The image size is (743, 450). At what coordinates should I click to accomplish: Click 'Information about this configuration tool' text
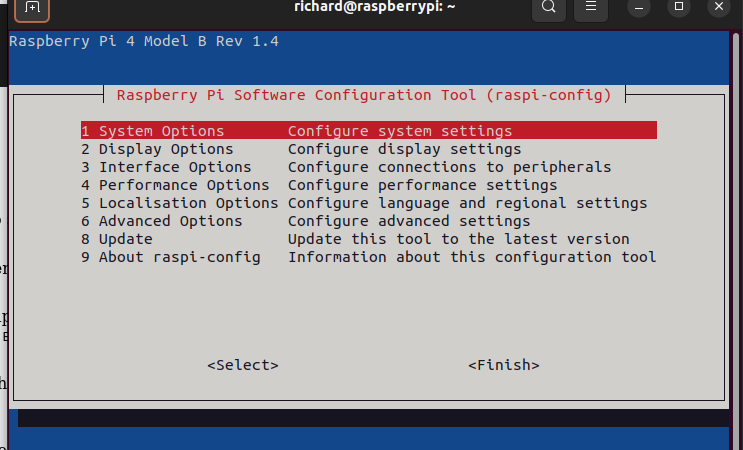(472, 257)
